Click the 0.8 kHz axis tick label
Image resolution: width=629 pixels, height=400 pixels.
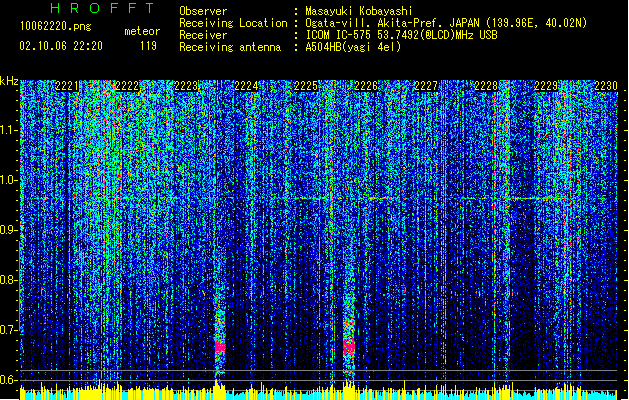tap(8, 280)
